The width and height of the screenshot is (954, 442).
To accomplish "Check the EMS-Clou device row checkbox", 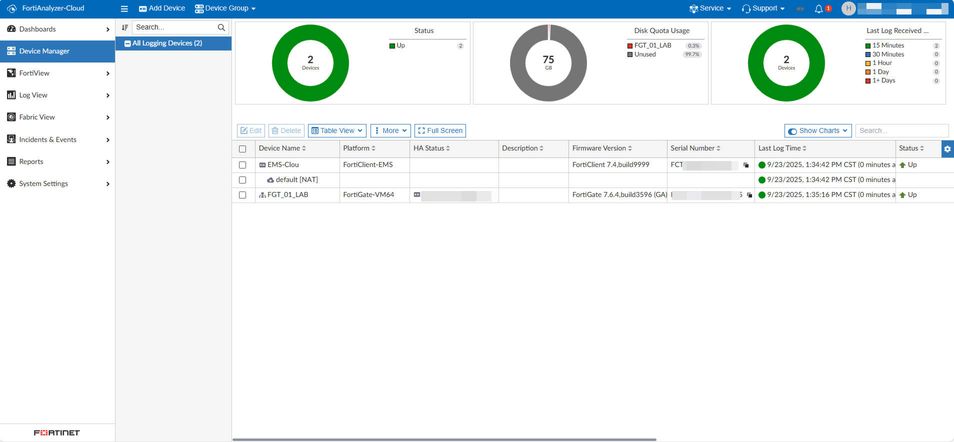I will [x=242, y=164].
